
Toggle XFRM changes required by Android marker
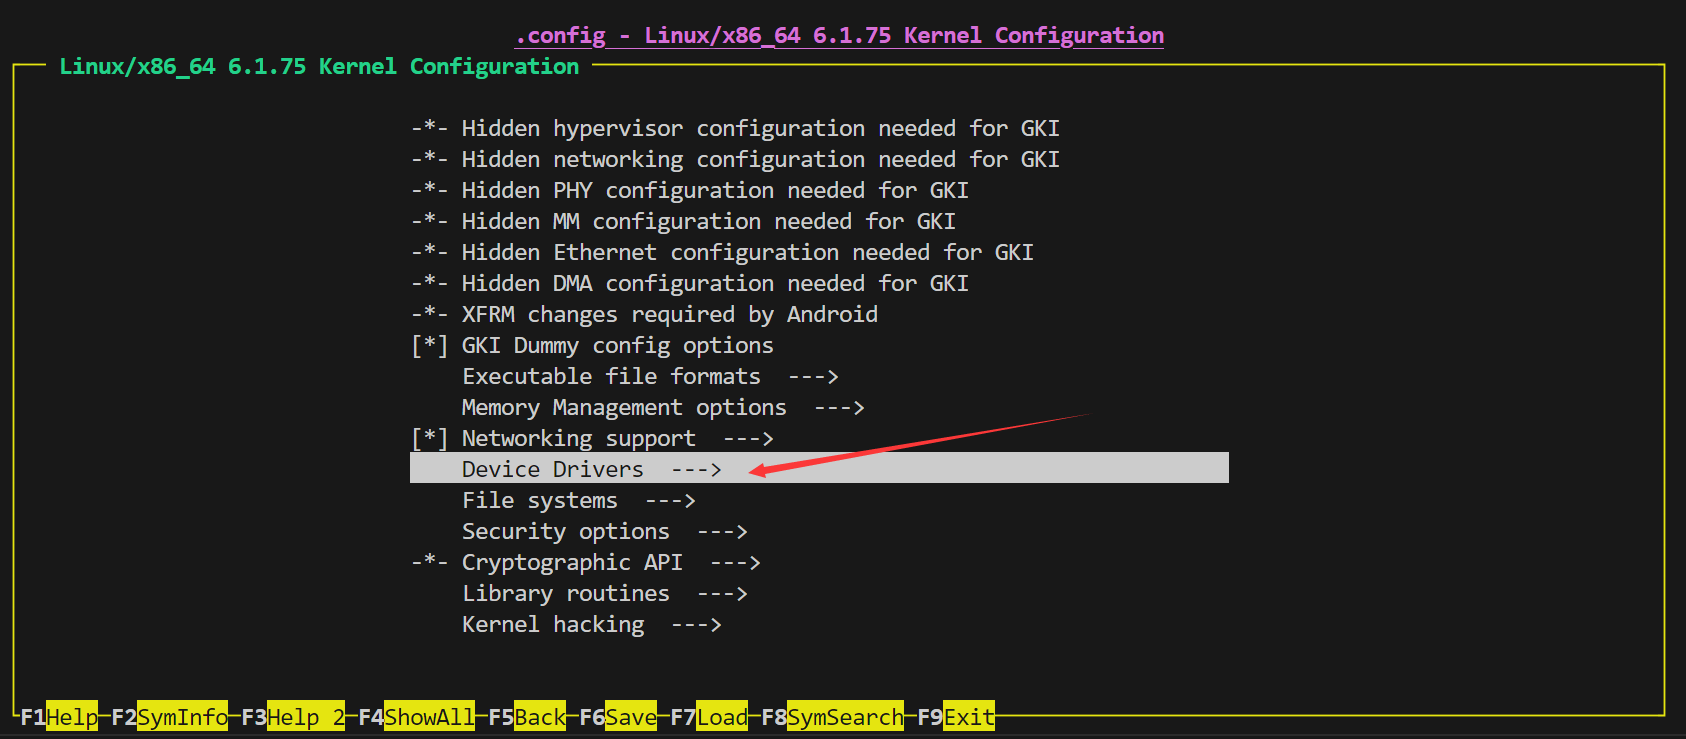pyautogui.click(x=430, y=315)
